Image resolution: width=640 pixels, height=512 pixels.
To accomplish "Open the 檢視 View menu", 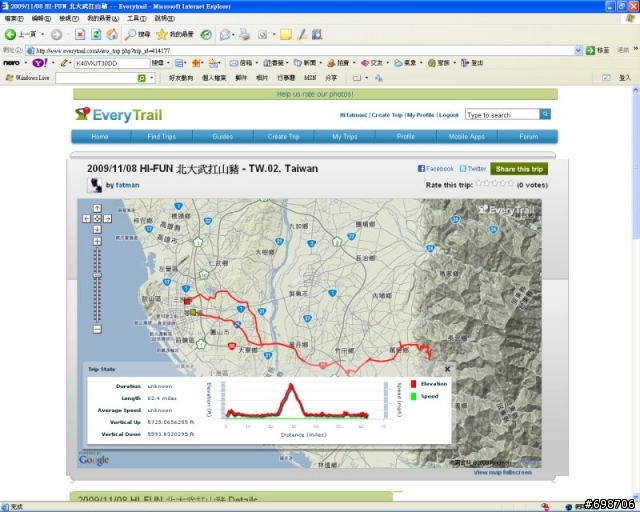I will click(x=69, y=18).
